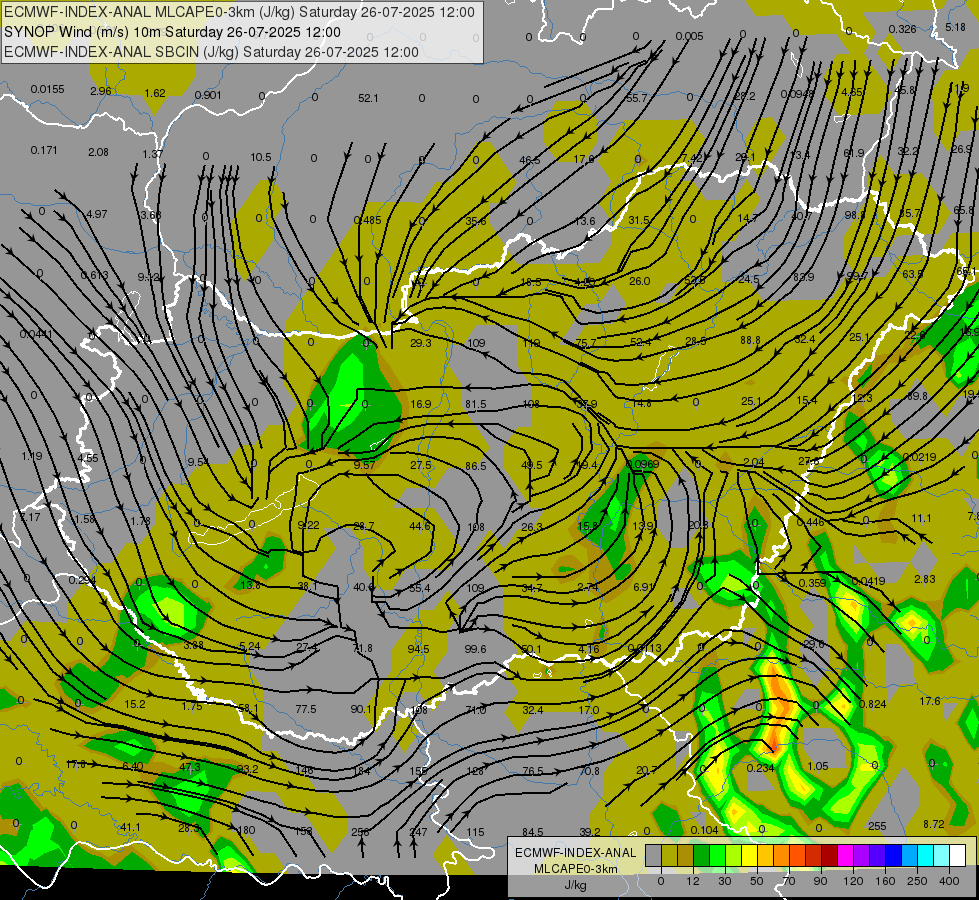Click the SYNOP Wind 10m title line
This screenshot has height=900, width=979.
click(x=172, y=32)
